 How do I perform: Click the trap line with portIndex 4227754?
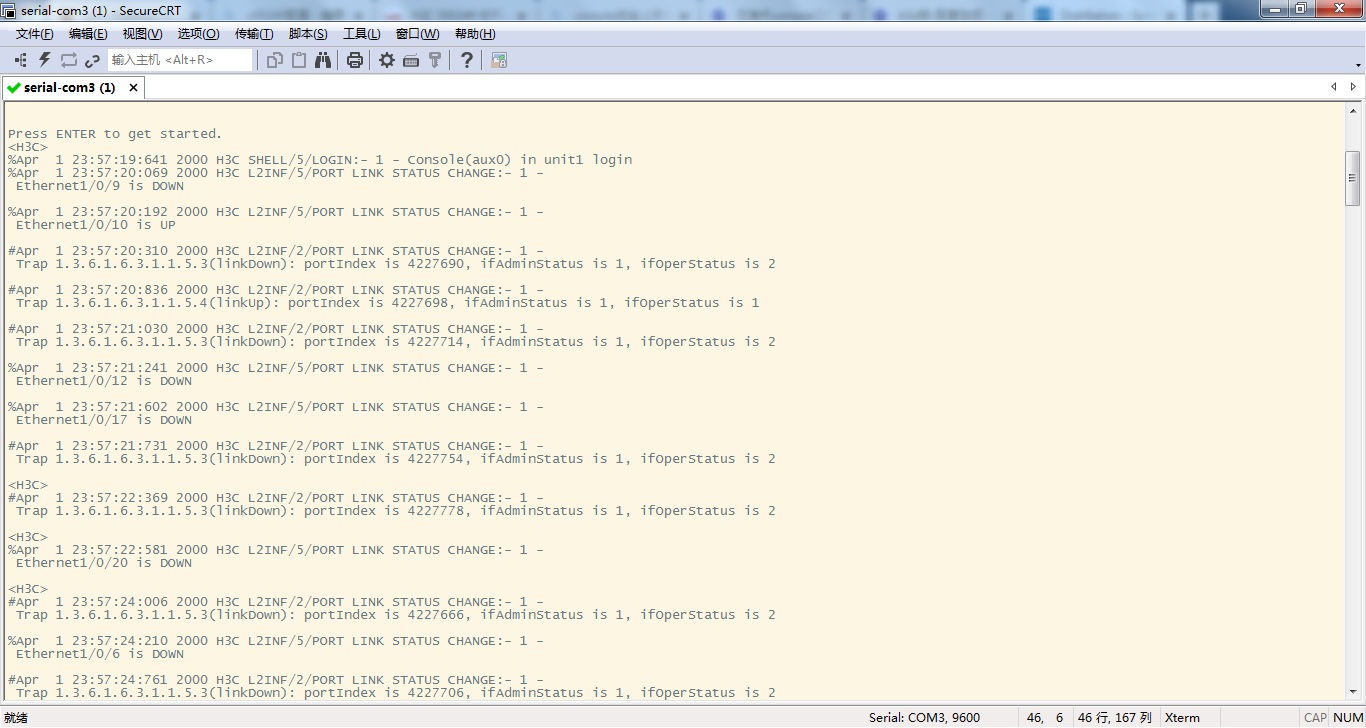pyautogui.click(x=396, y=459)
